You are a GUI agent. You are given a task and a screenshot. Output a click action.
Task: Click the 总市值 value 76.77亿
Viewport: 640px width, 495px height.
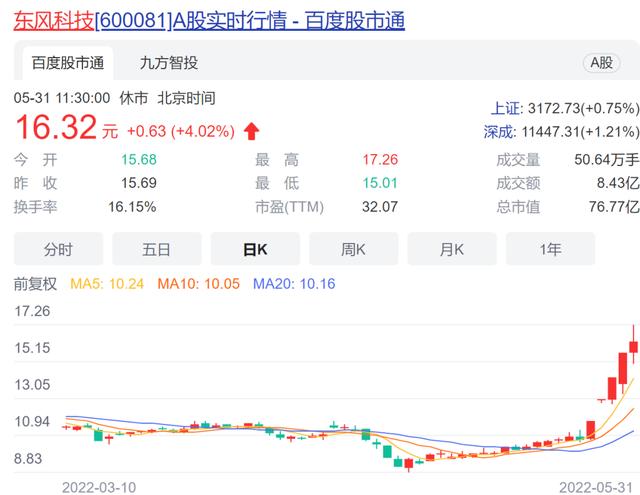[614, 206]
